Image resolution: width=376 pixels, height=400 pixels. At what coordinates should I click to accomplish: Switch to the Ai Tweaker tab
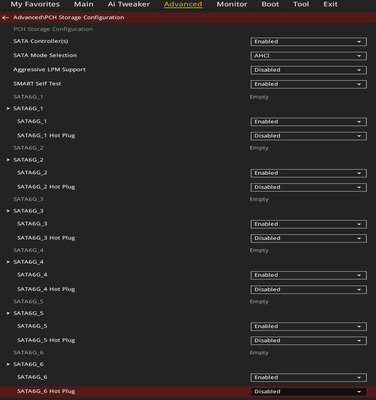pyautogui.click(x=129, y=4)
